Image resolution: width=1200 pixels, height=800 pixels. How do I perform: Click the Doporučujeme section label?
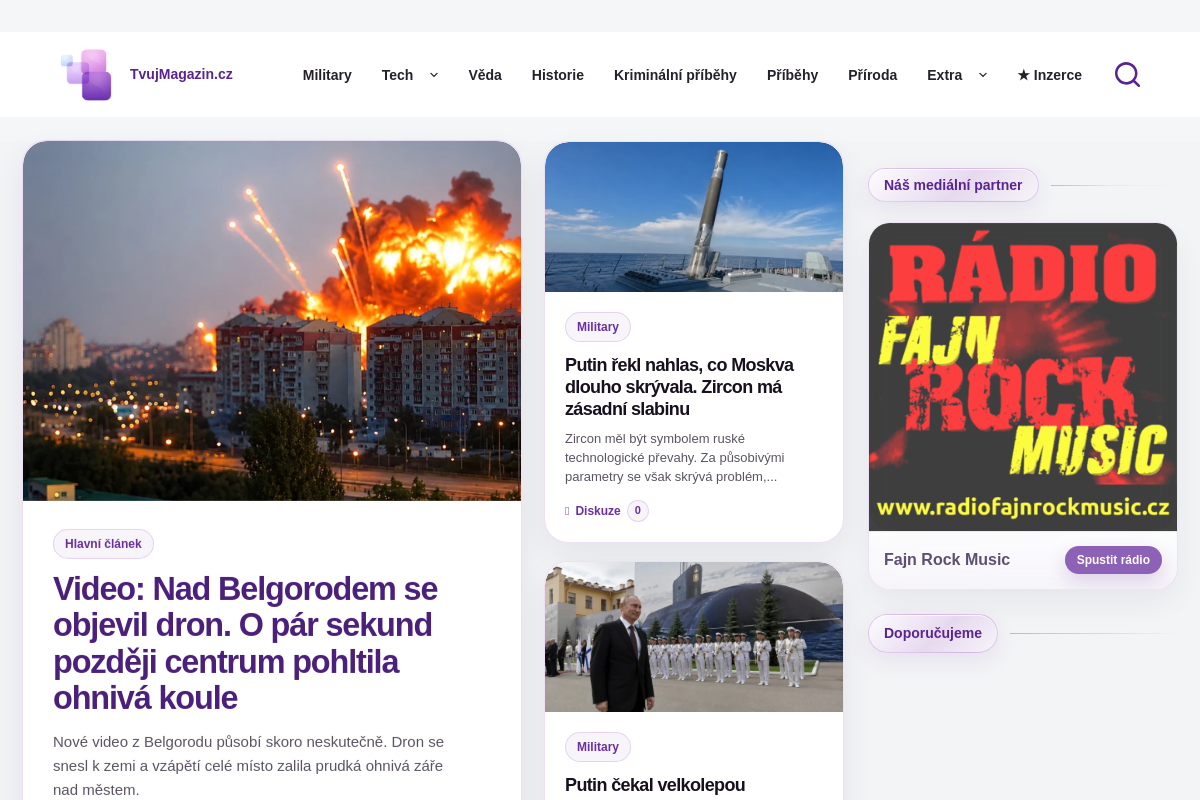tap(933, 633)
